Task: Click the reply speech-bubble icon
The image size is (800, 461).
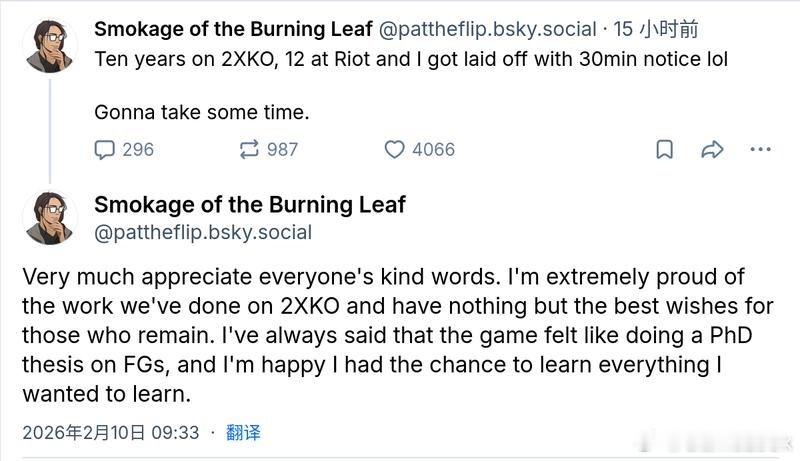Action: pyautogui.click(x=105, y=149)
